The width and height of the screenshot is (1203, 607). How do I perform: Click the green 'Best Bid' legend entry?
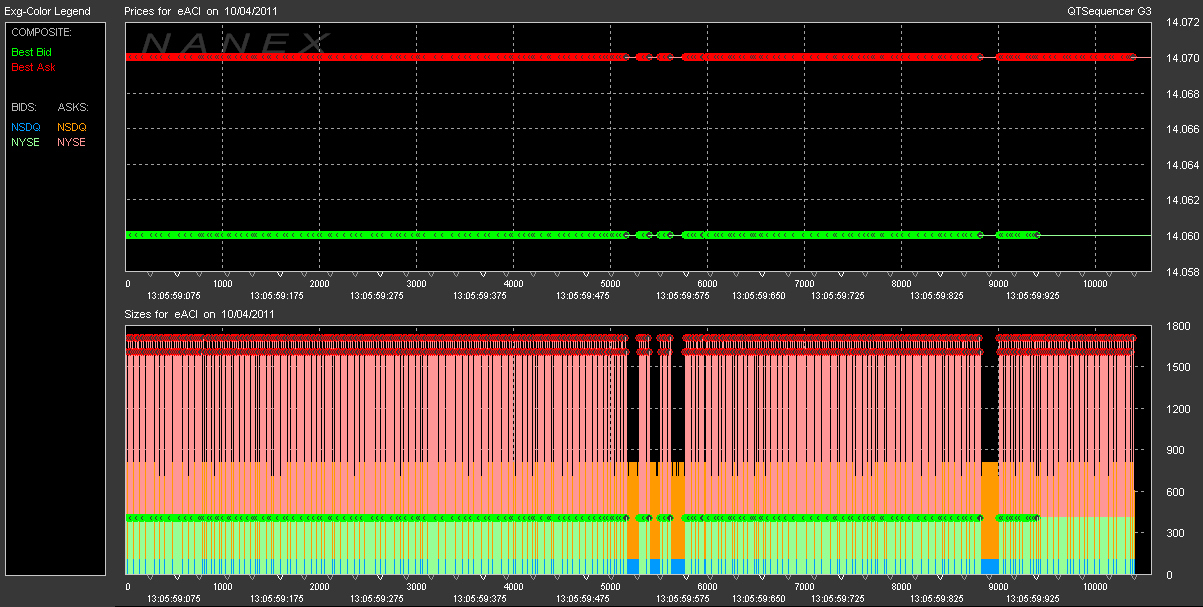click(32, 51)
